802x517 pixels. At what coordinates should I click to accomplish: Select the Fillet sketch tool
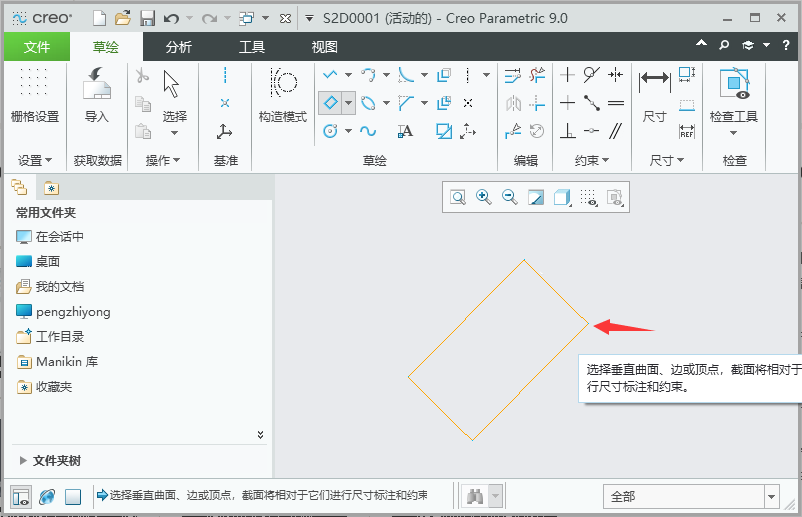[x=406, y=75]
